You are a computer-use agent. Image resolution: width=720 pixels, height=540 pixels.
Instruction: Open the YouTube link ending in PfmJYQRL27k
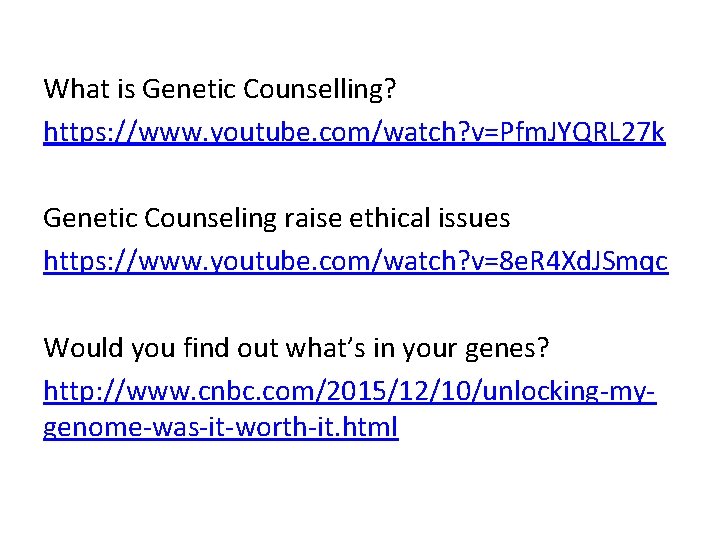354,132
